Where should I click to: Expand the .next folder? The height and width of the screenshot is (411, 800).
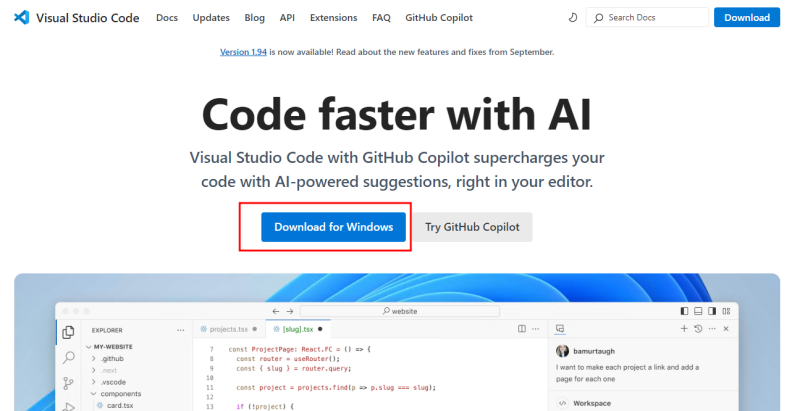coord(93,370)
